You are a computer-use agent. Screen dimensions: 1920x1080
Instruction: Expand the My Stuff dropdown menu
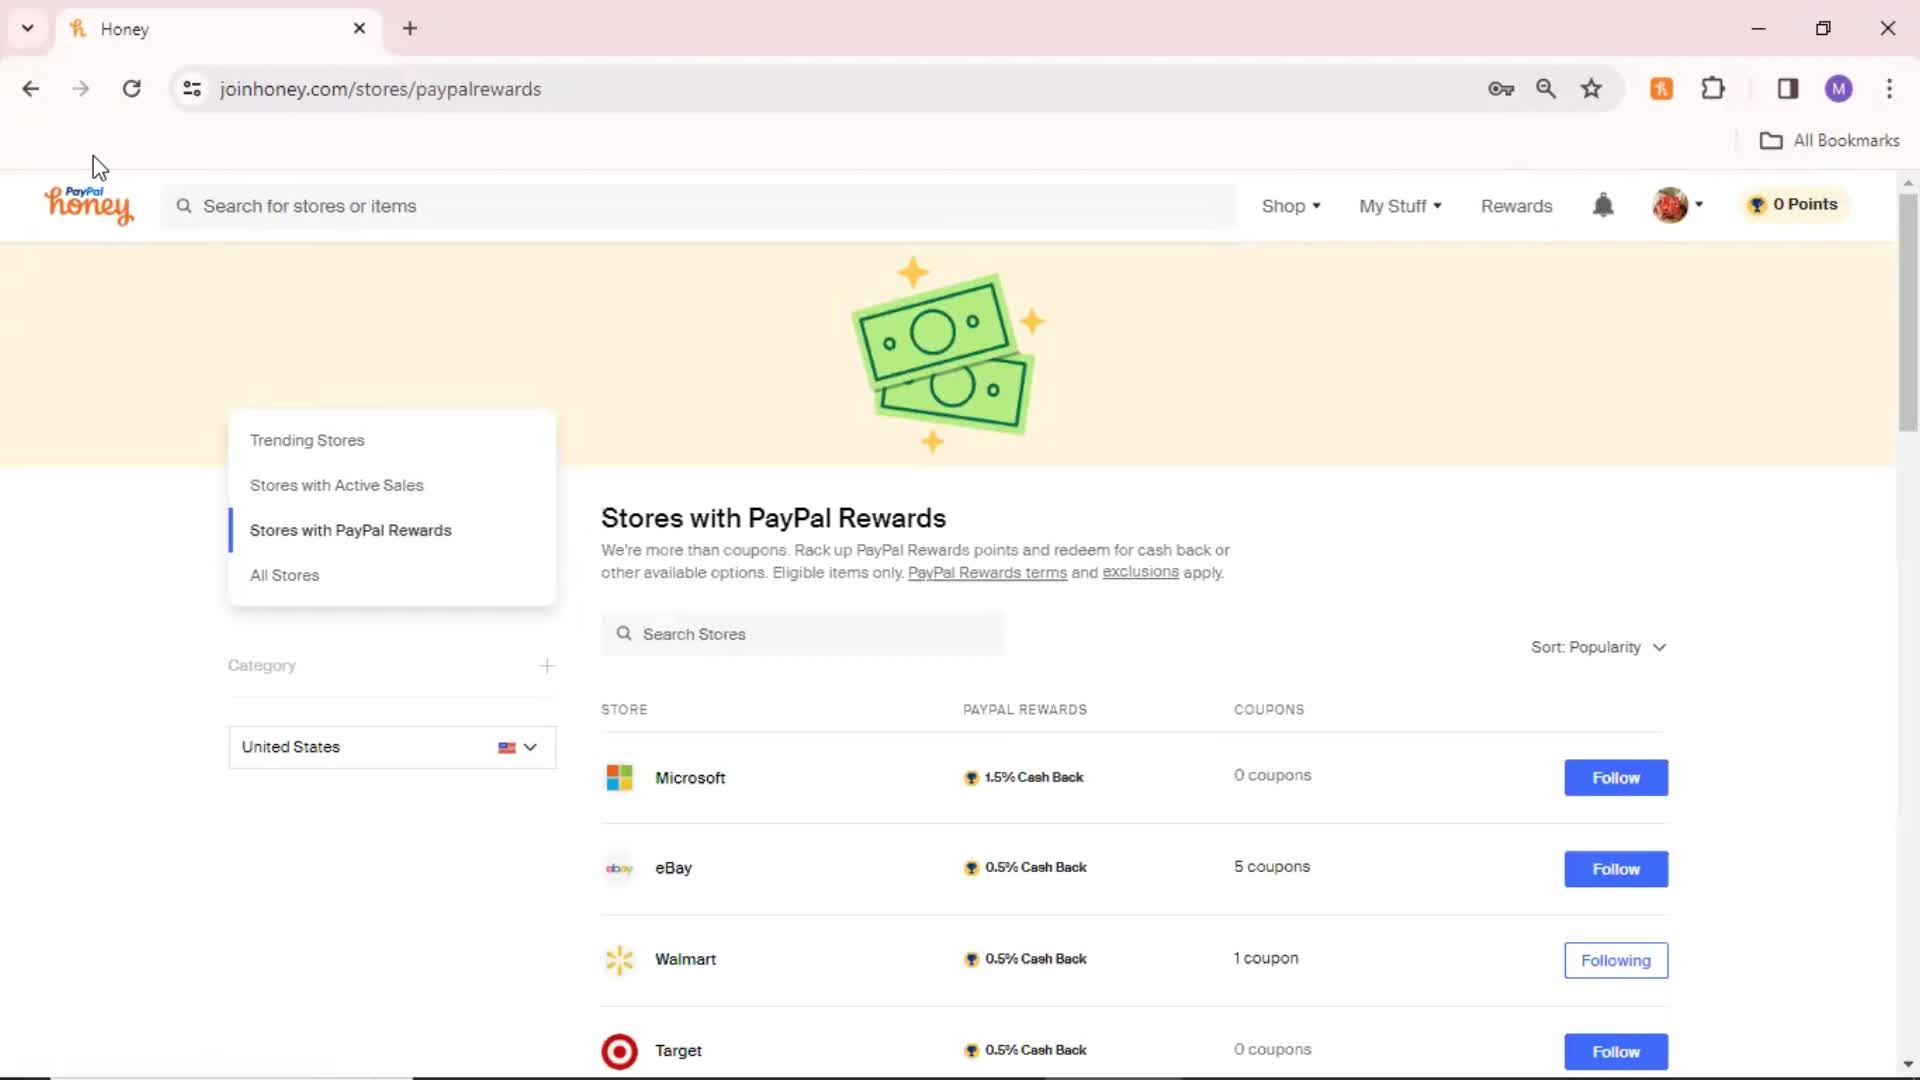[1400, 205]
